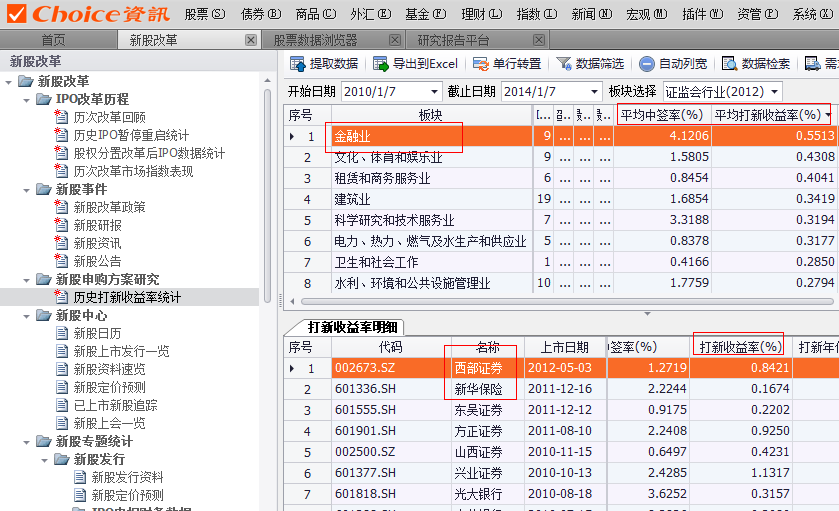Click document icon beside 新股日历
This screenshot has height=511, width=839.
[62, 333]
